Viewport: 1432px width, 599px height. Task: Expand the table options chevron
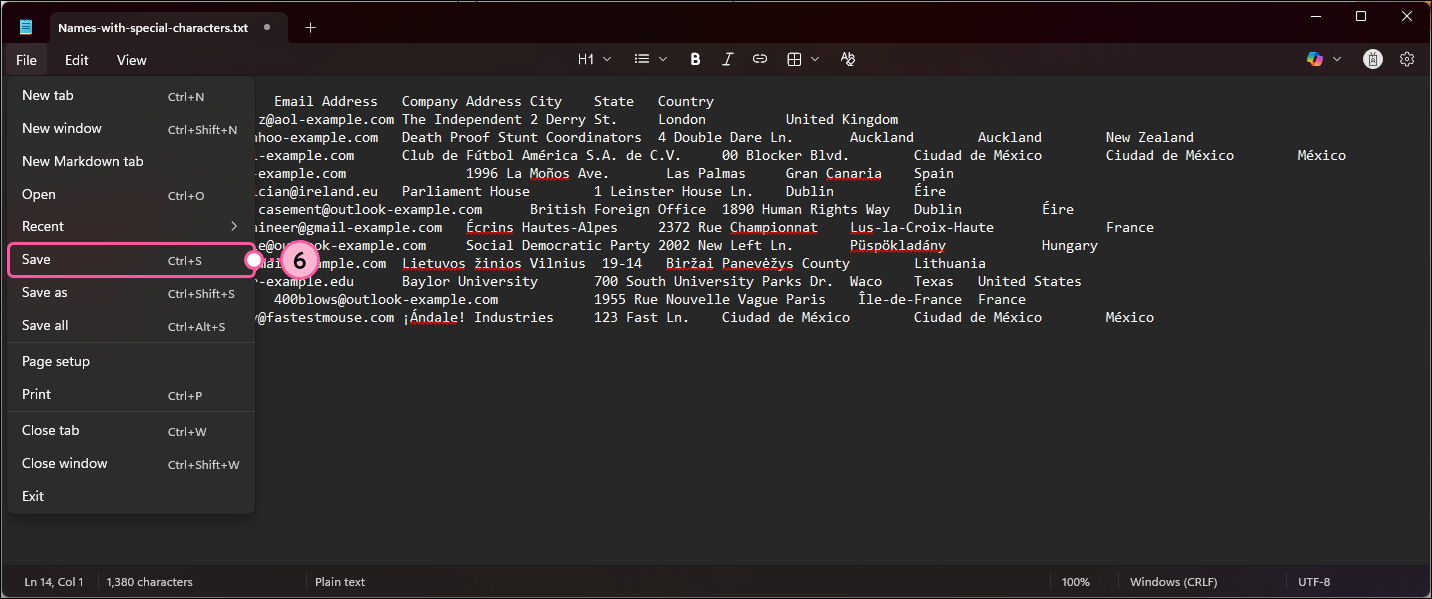pos(814,58)
